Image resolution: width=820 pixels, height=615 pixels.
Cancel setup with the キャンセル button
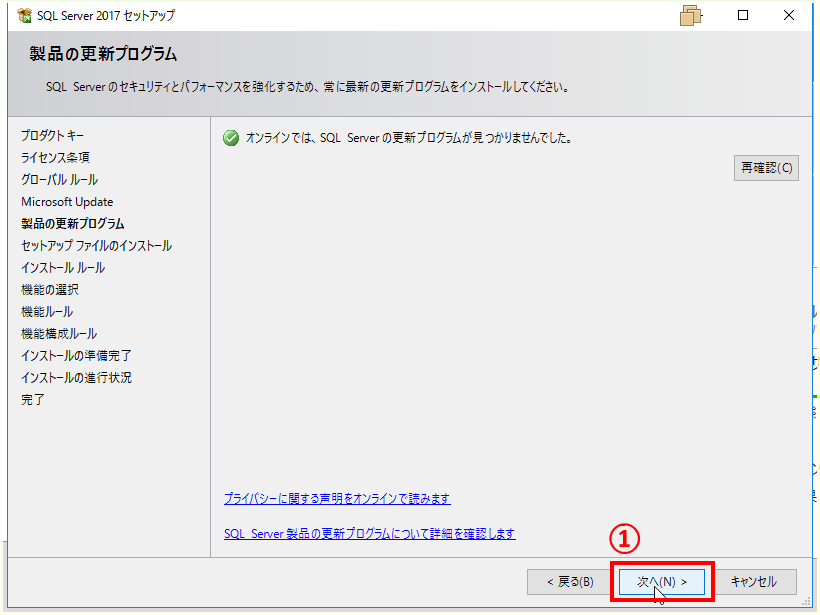[x=754, y=582]
